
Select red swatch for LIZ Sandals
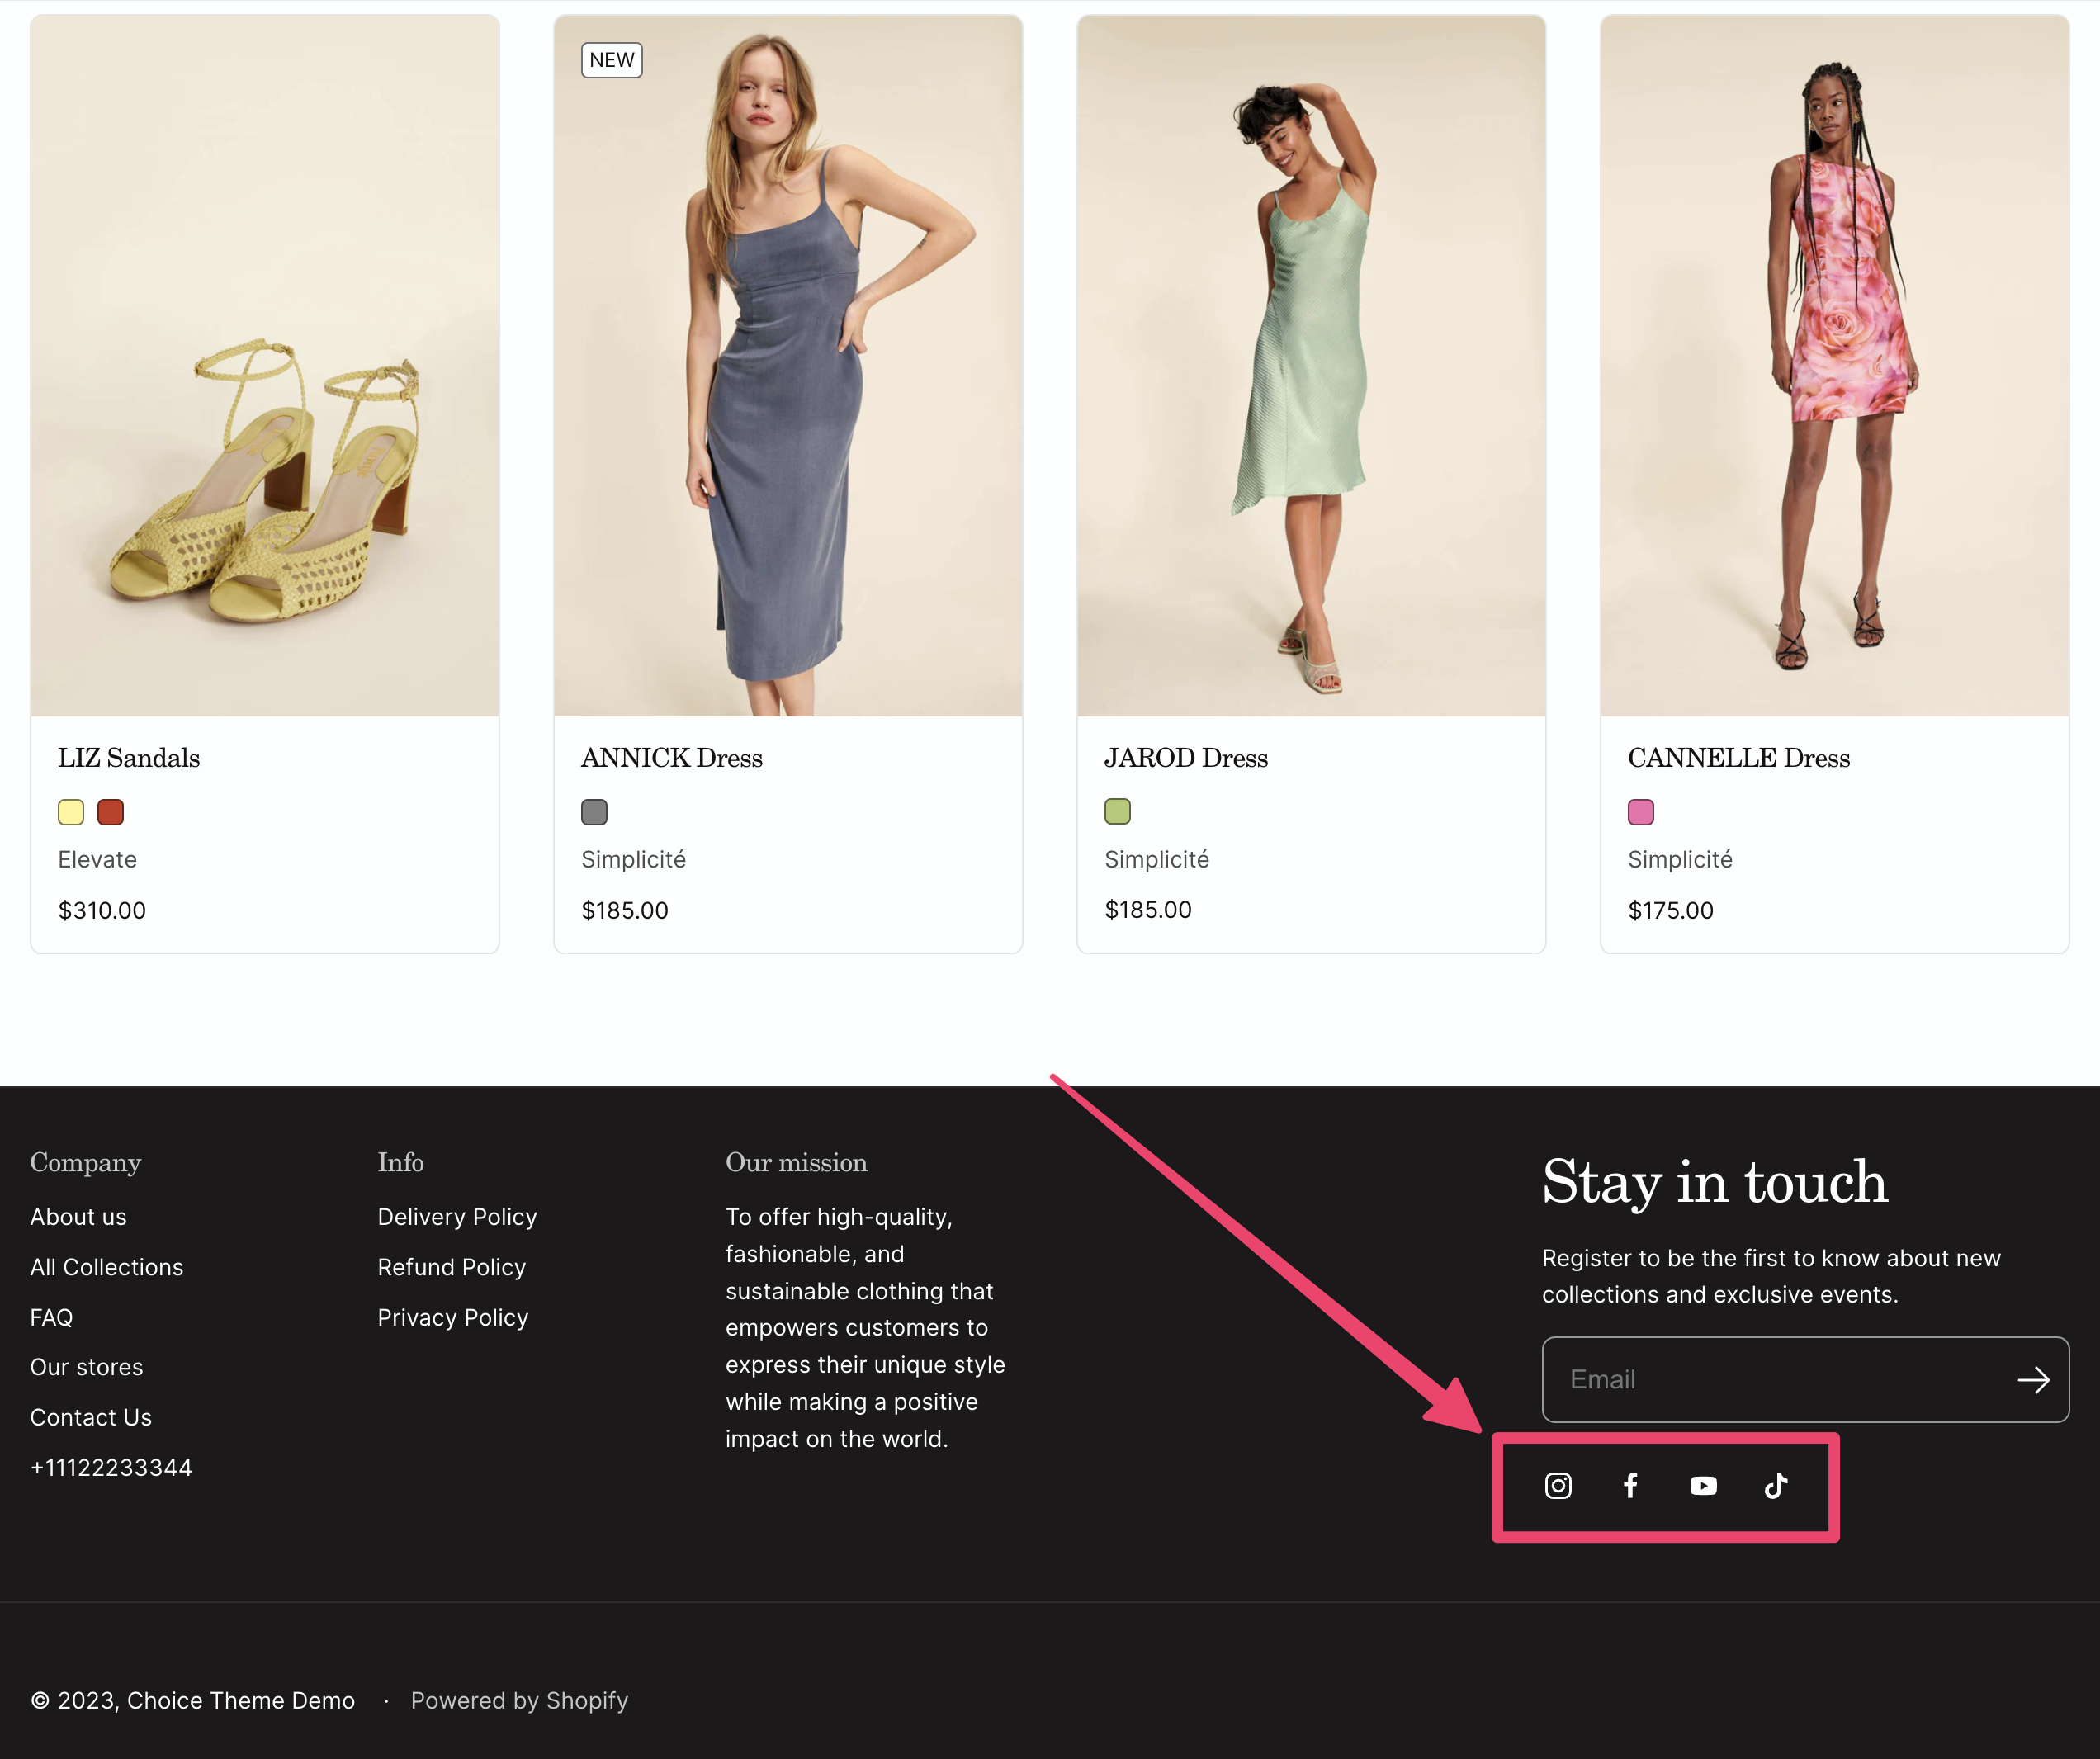[110, 812]
